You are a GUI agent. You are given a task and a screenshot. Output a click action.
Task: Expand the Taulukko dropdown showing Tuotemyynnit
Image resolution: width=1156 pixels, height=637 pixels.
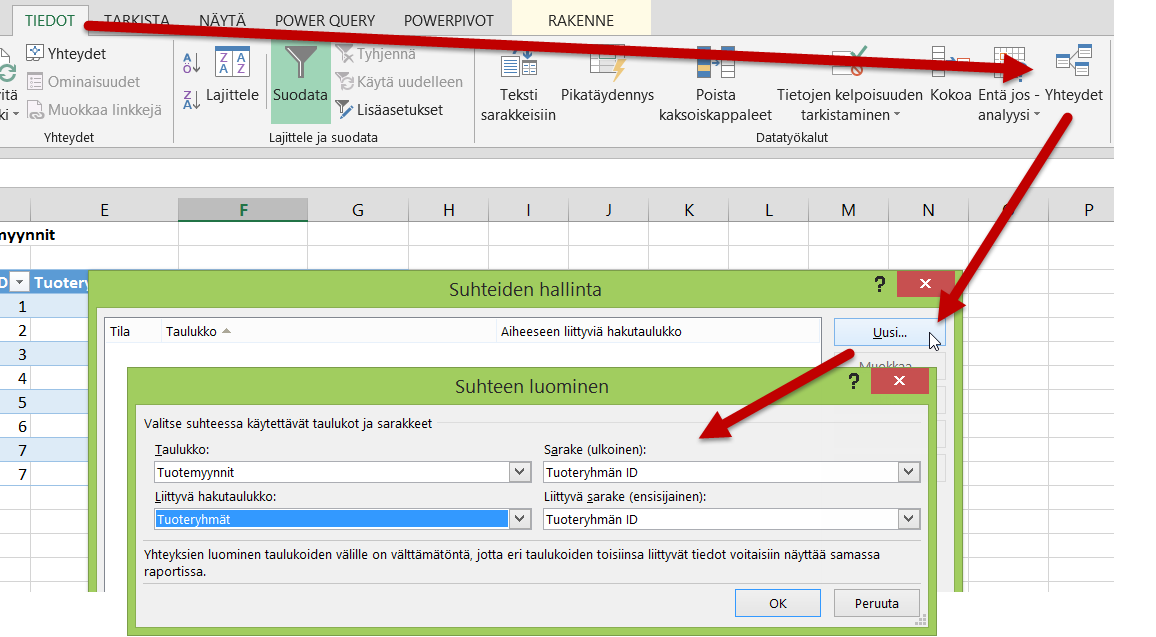point(519,472)
